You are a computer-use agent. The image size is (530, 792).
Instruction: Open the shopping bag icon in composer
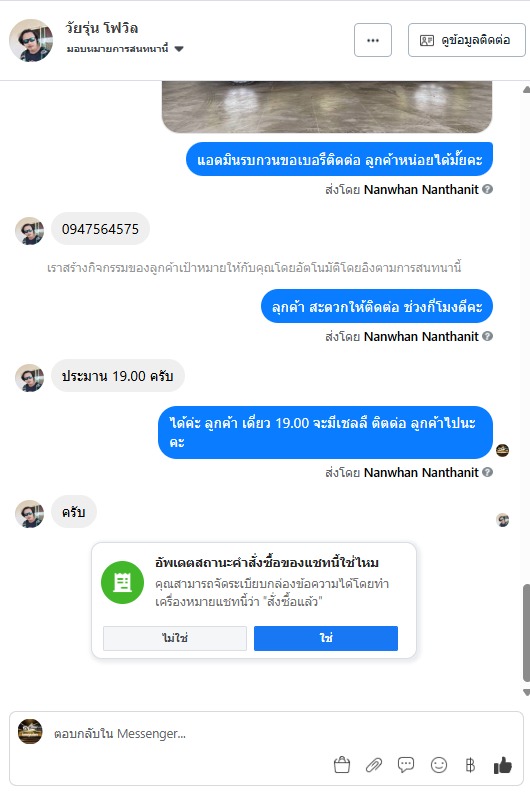tap(342, 765)
